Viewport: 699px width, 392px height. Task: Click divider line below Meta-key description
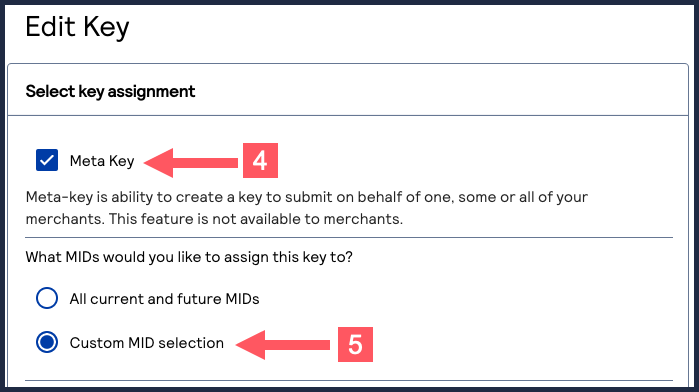[x=349, y=238]
